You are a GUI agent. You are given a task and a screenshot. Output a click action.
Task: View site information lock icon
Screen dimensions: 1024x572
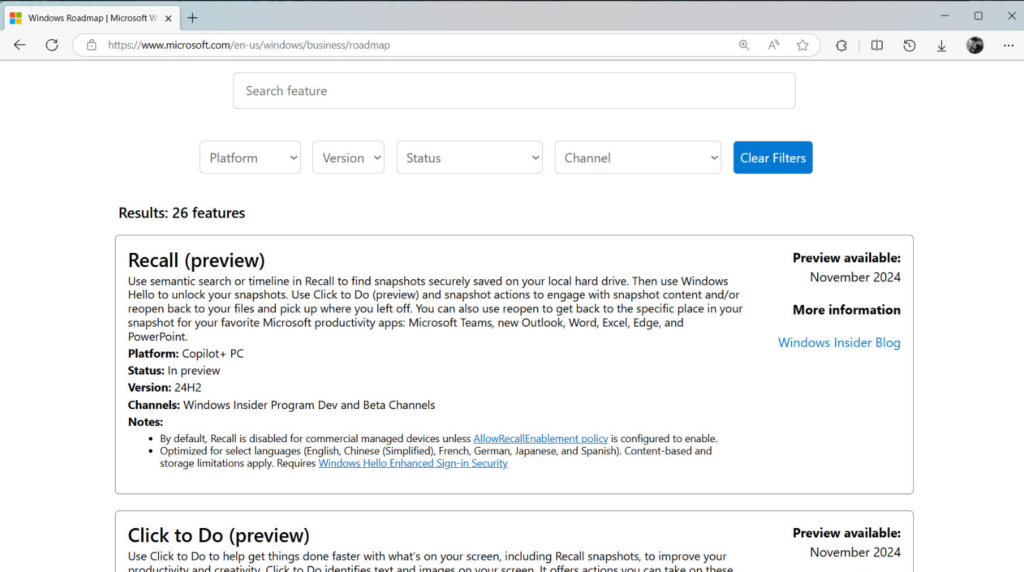tap(91, 45)
